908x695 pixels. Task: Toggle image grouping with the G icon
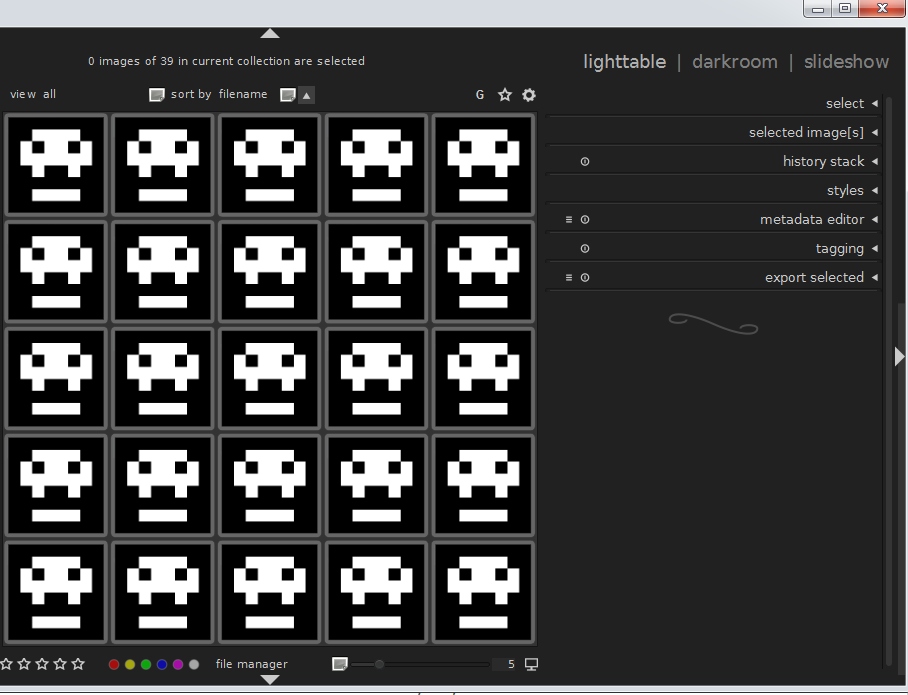479,95
